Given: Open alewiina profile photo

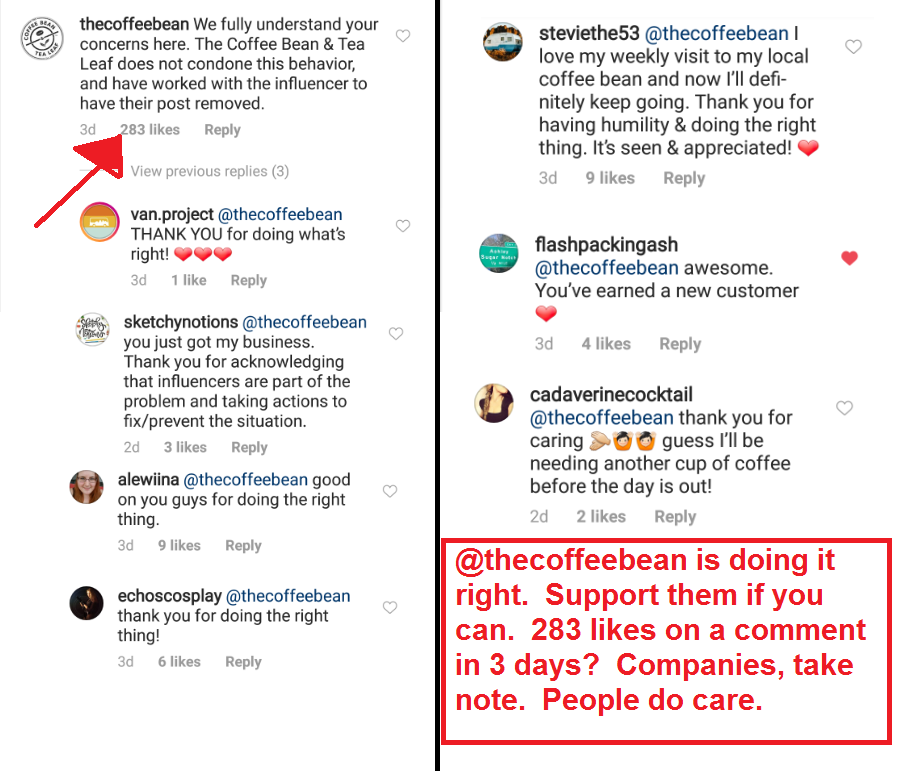Looking at the screenshot, I should pos(87,488).
